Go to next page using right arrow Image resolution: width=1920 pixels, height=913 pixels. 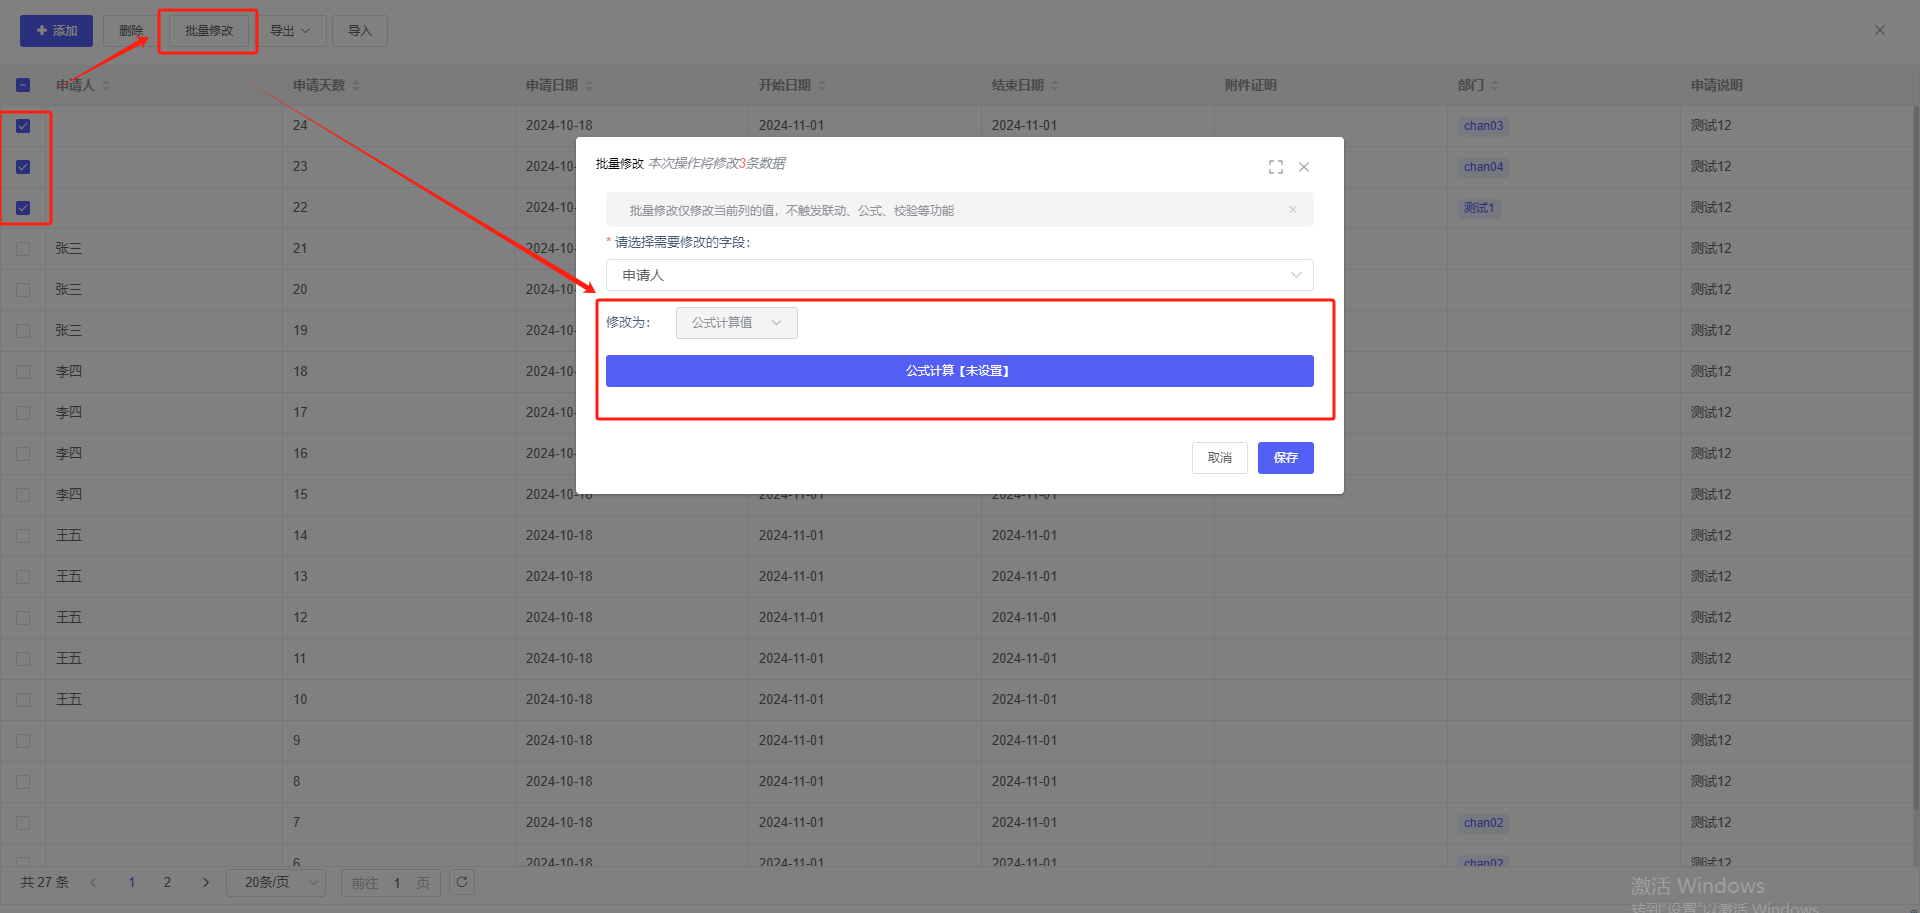(206, 882)
